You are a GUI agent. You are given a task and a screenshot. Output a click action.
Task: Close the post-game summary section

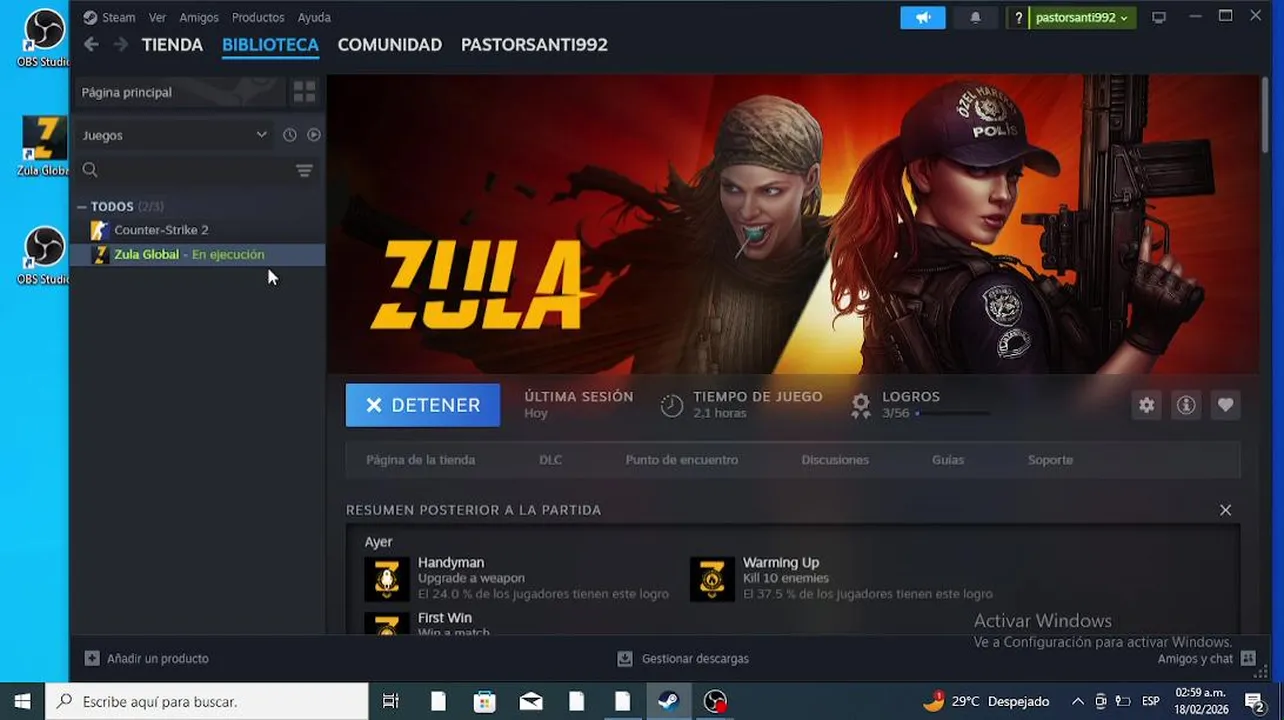pyautogui.click(x=1225, y=510)
